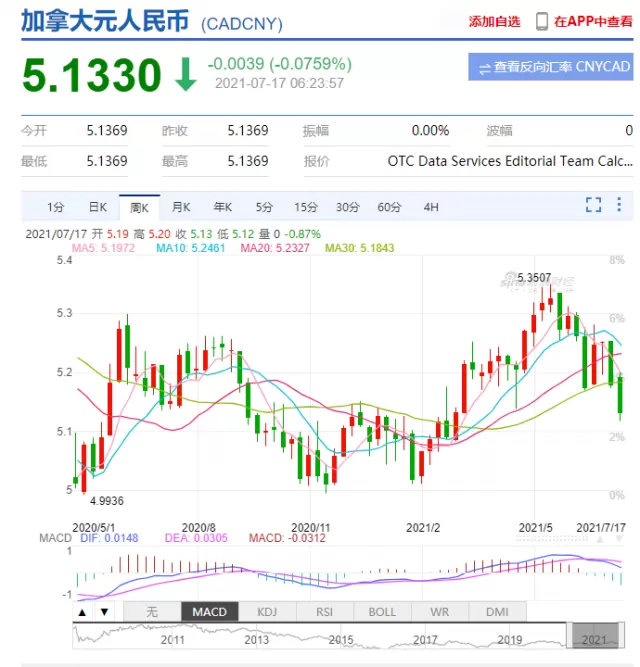Click the down triangle indicator arrow

pos(105,613)
